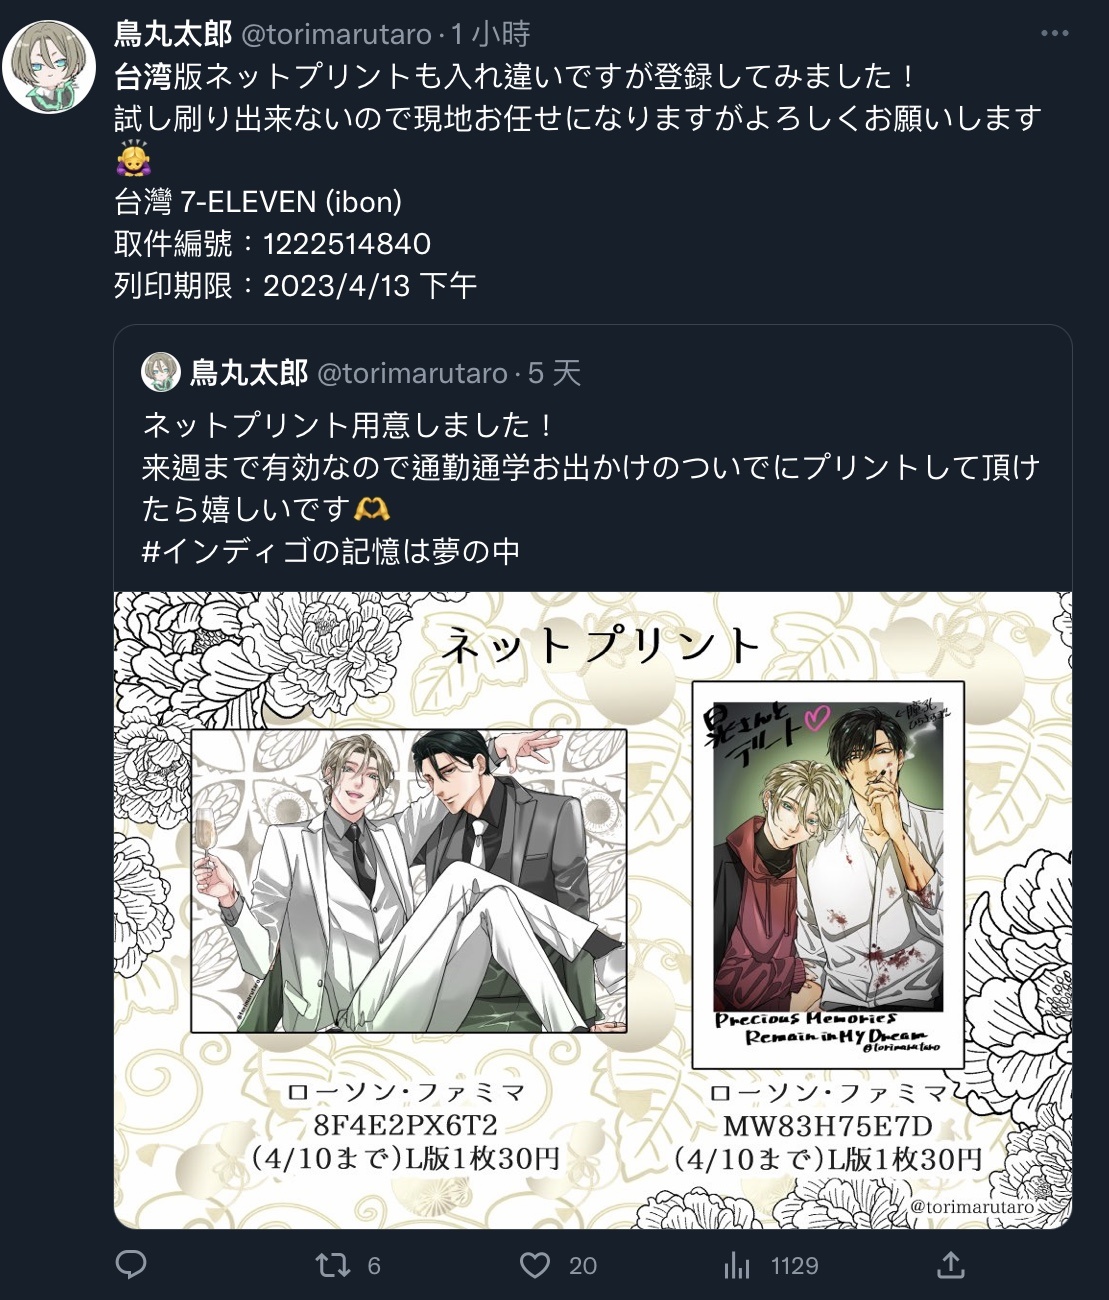The width and height of the screenshot is (1109, 1300).
Task: Click the like count 20
Action: pyautogui.click(x=583, y=1266)
